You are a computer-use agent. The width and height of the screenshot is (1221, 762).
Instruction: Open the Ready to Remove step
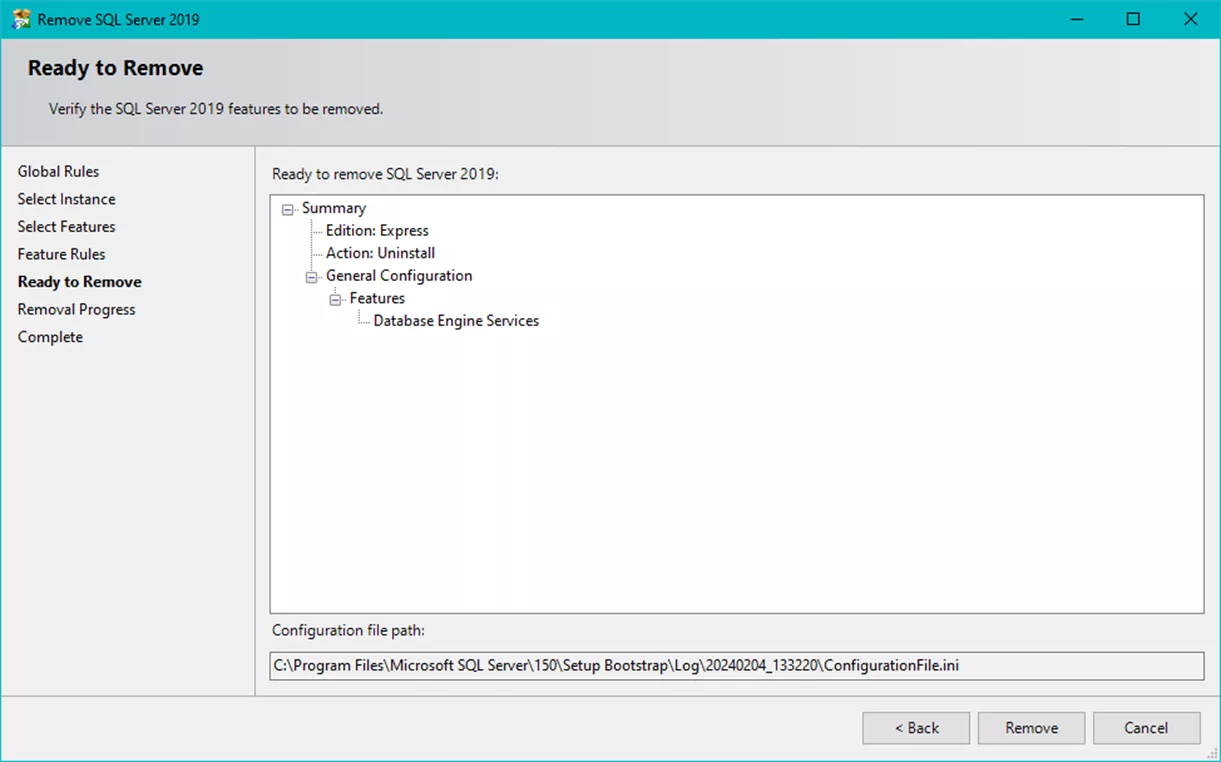point(79,282)
